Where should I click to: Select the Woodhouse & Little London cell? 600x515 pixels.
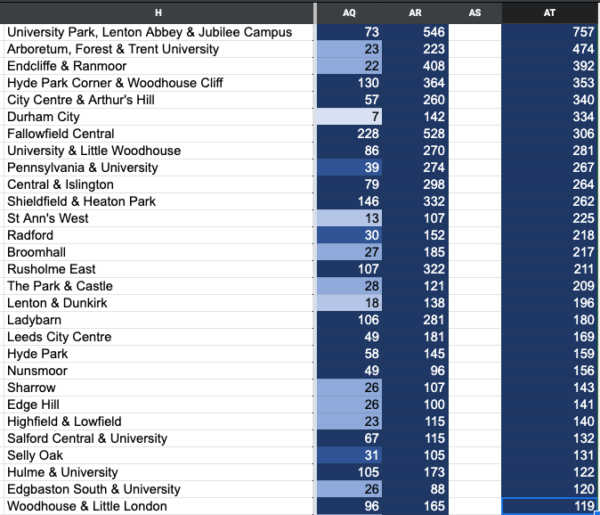click(x=158, y=506)
